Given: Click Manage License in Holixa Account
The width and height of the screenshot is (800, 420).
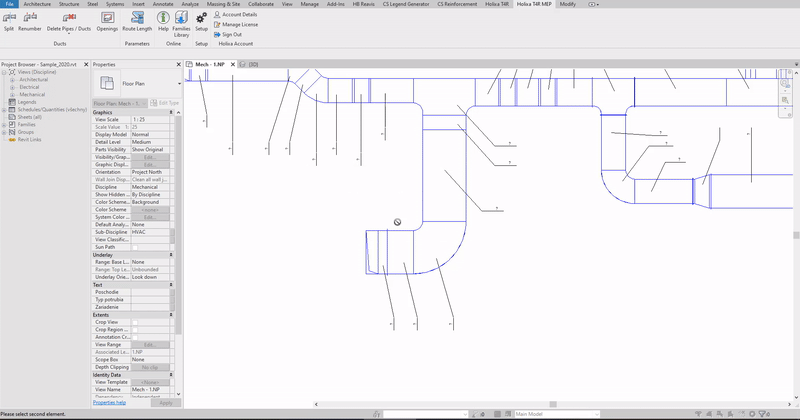Looking at the screenshot, I should [238, 24].
